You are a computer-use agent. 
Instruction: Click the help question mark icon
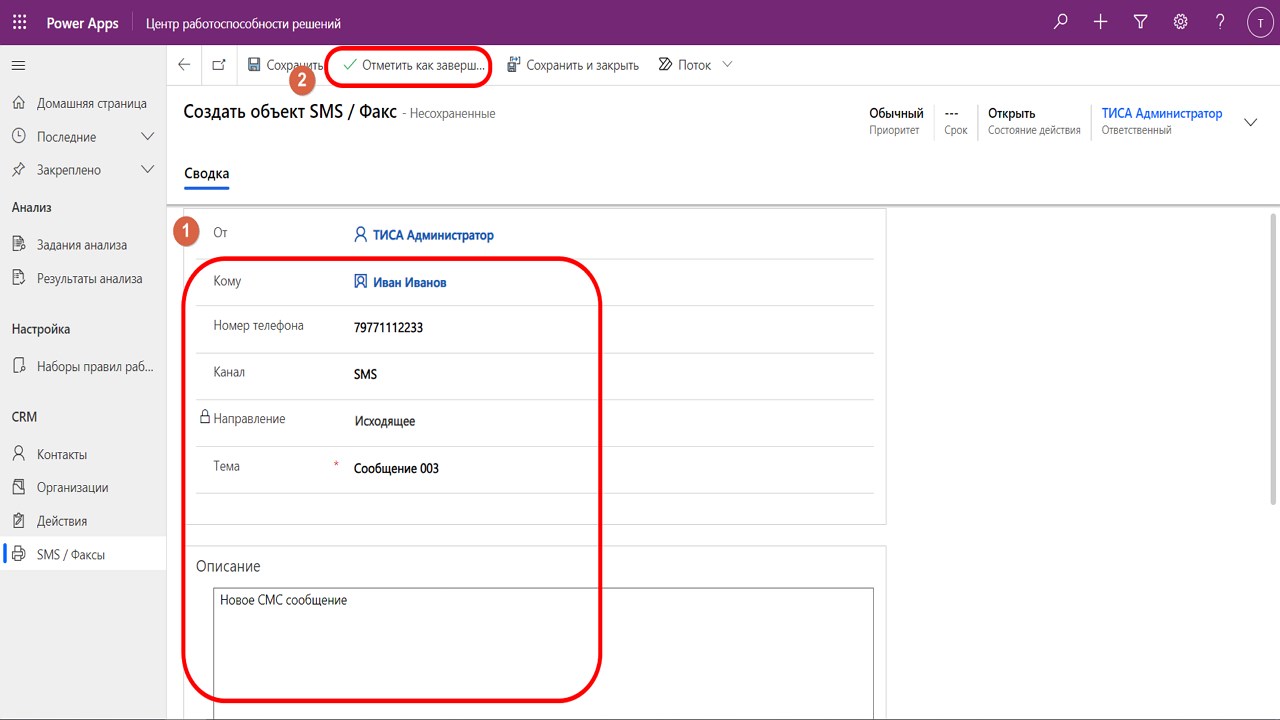(x=1220, y=22)
